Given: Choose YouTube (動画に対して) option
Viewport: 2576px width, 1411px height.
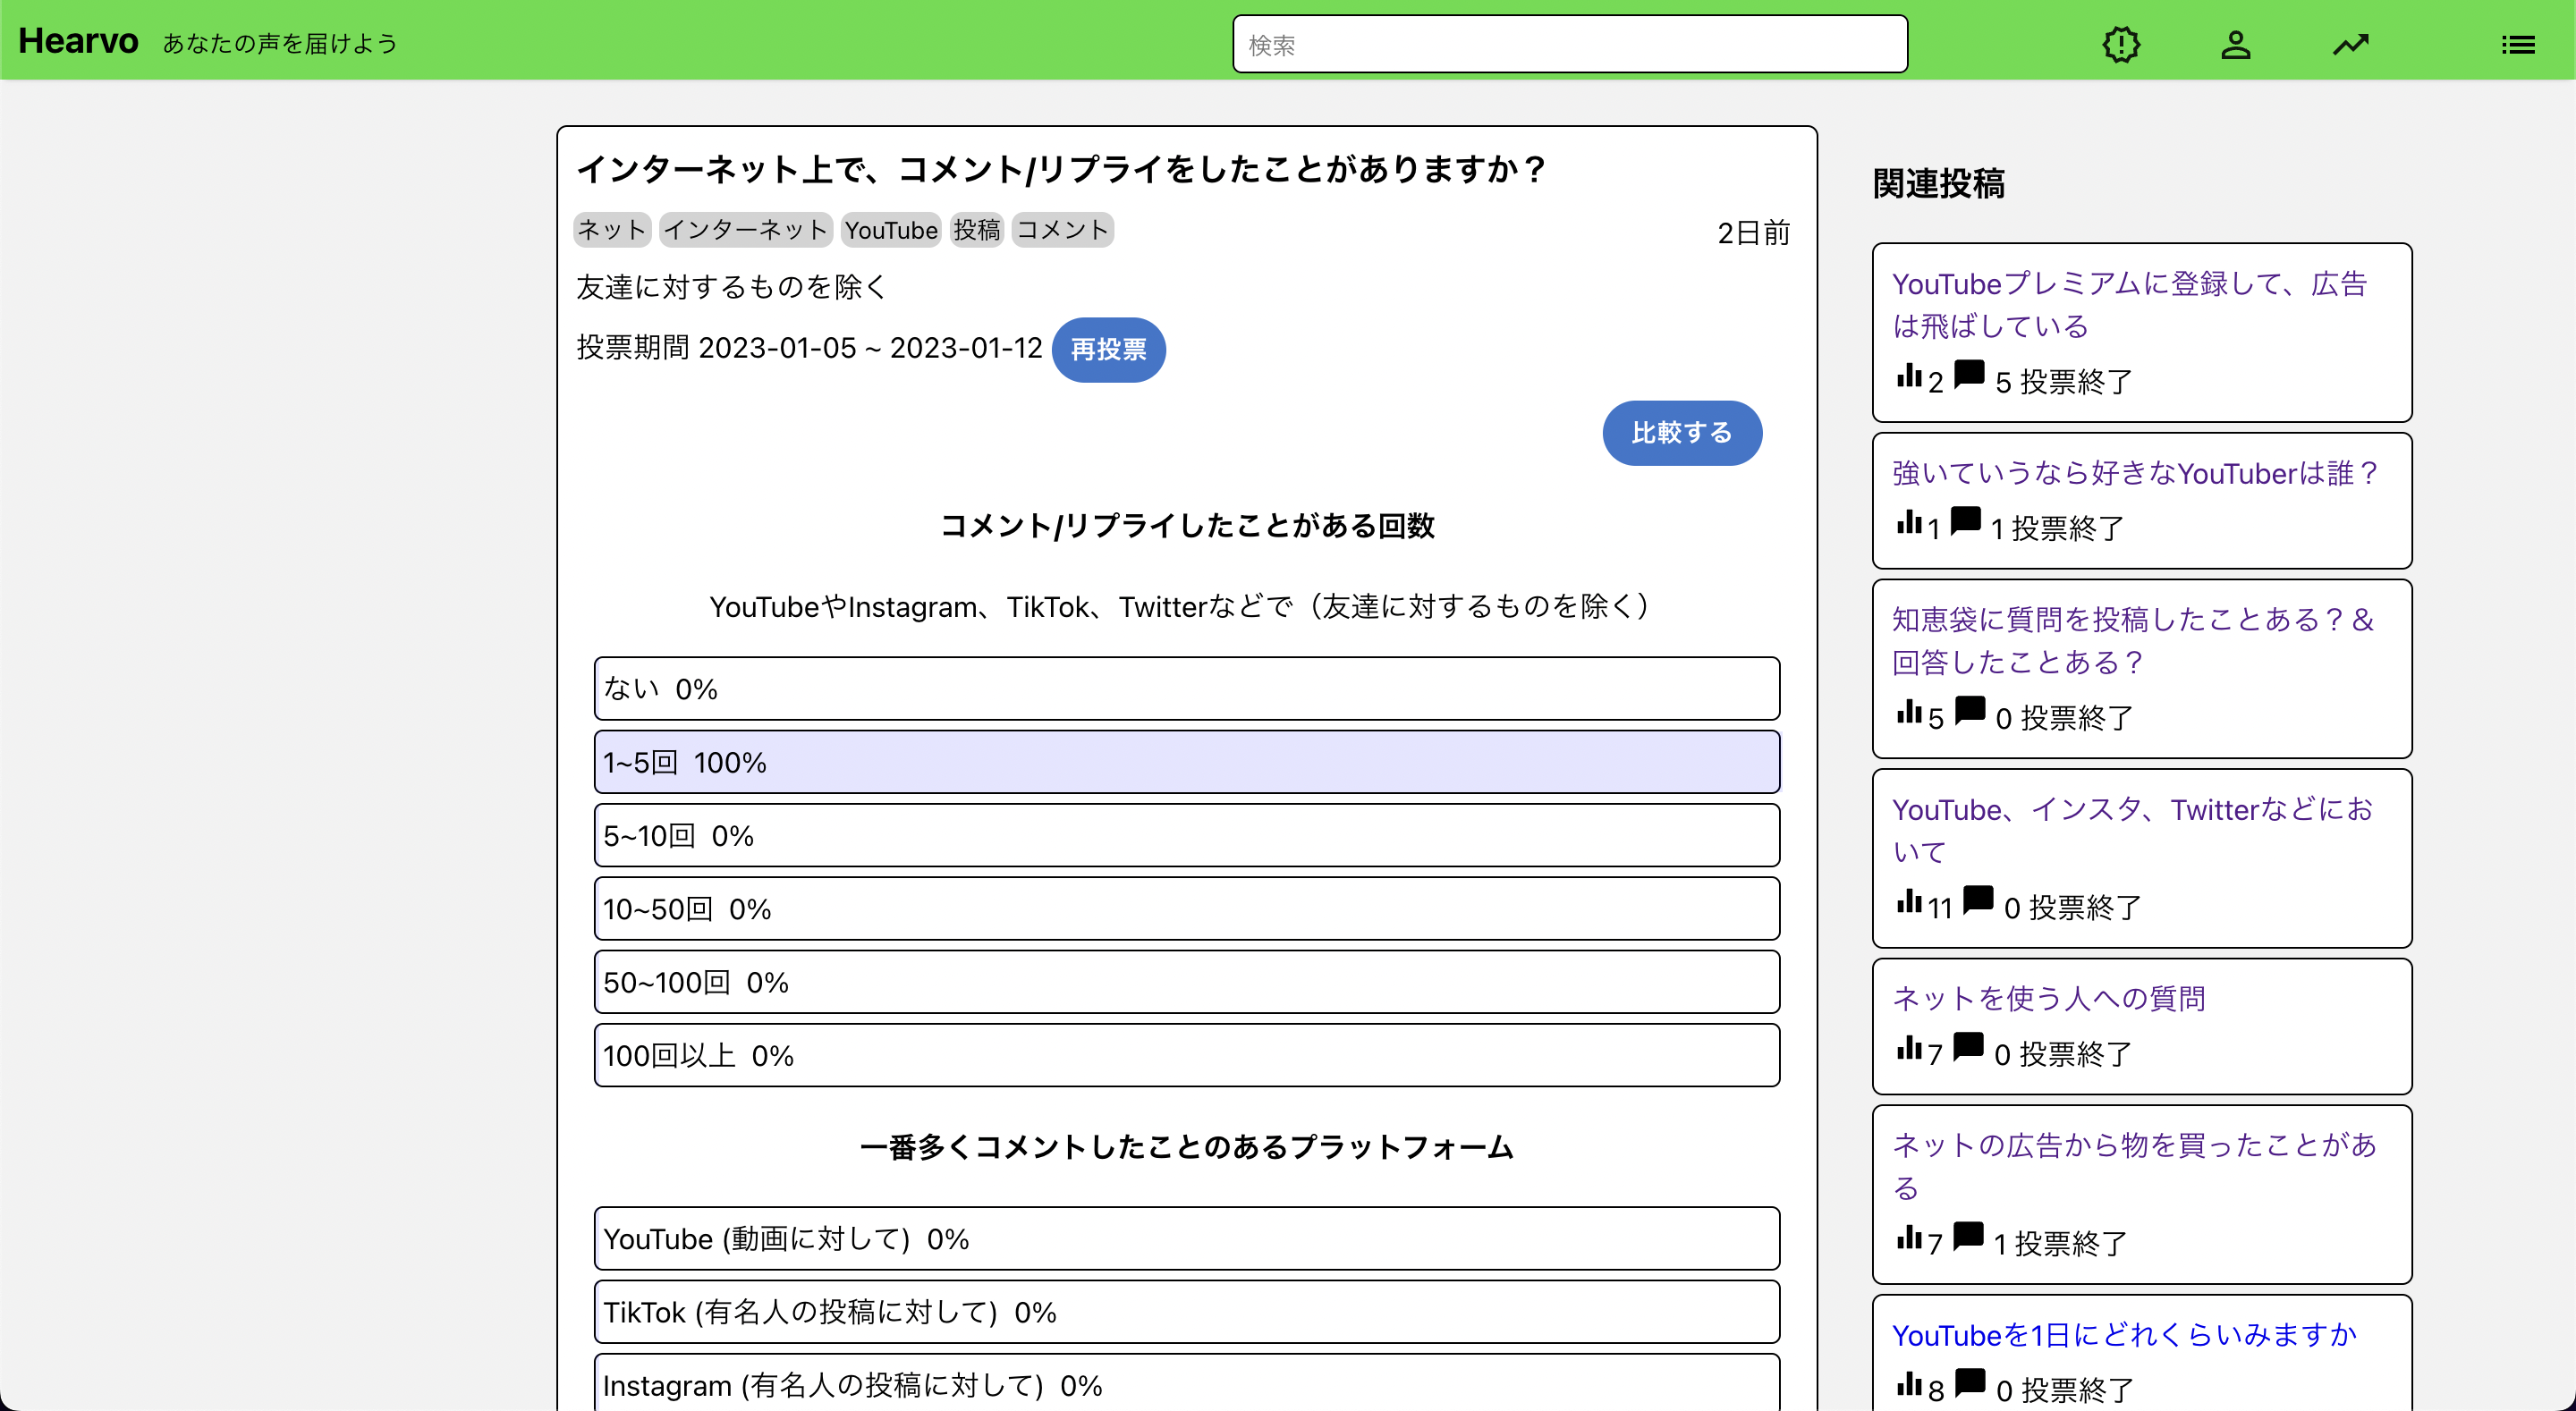Looking at the screenshot, I should pyautogui.click(x=1187, y=1239).
